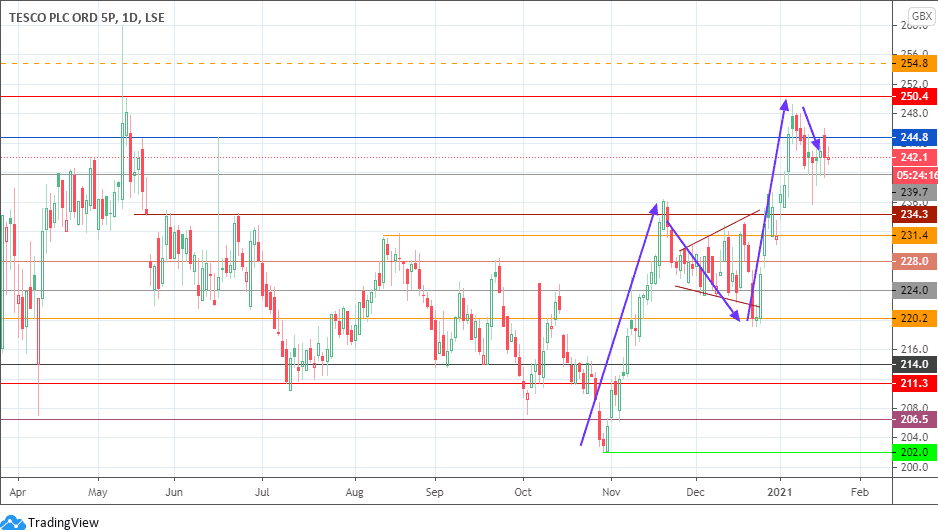Click the 224.0 gray price label
938x532 pixels.
[x=914, y=290]
